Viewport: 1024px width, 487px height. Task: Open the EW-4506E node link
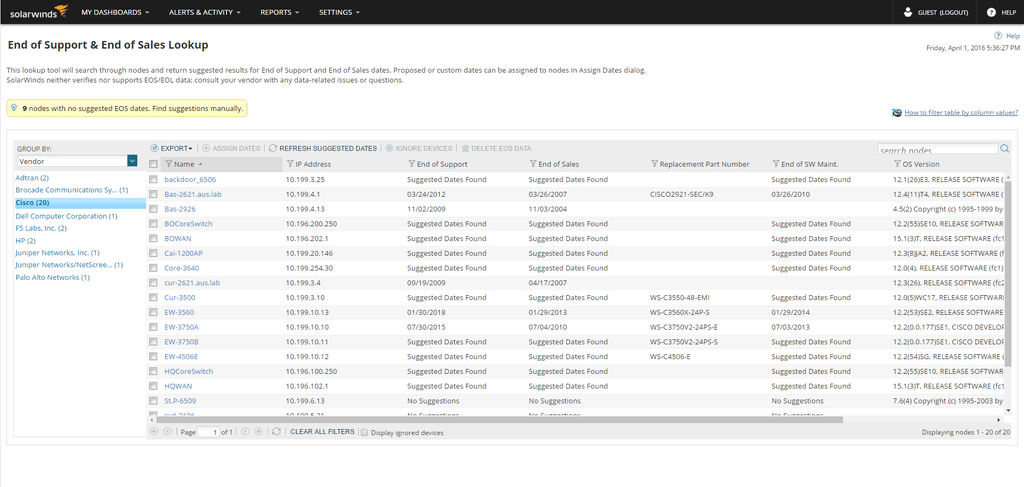pyautogui.click(x=181, y=356)
